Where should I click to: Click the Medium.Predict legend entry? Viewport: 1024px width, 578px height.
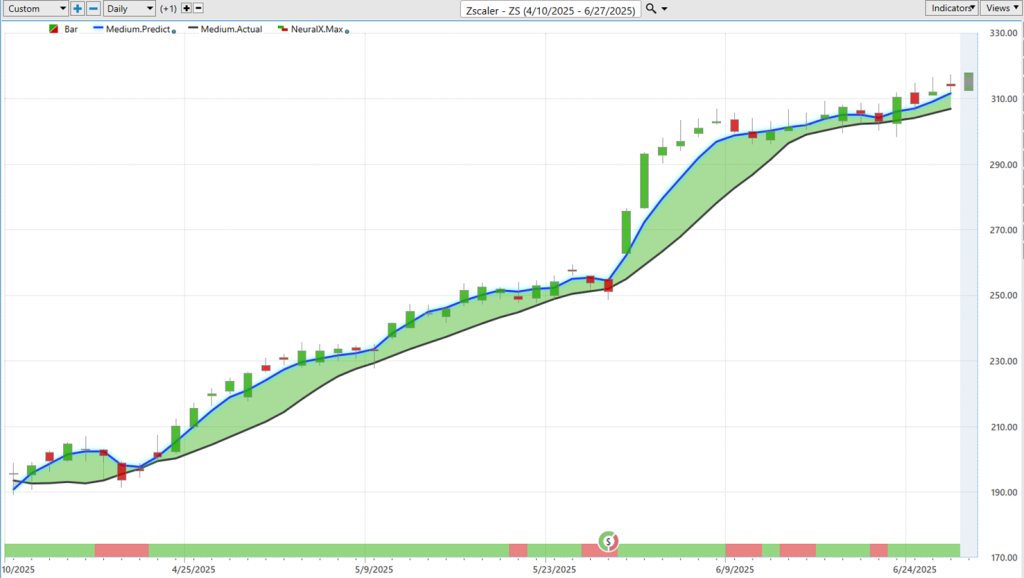tap(132, 29)
